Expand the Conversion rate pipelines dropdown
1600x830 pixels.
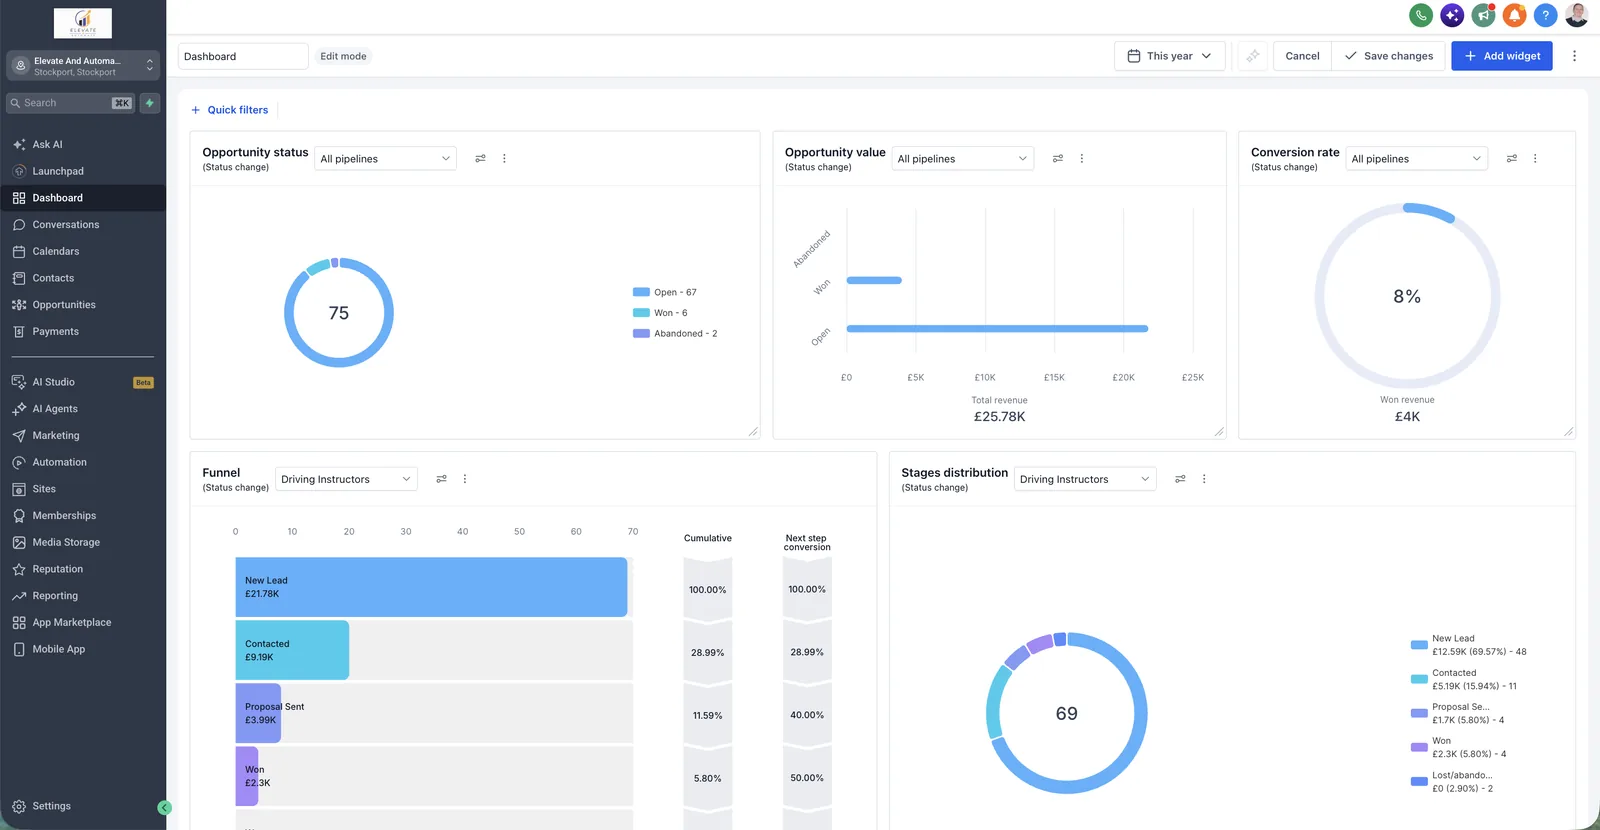(1417, 159)
